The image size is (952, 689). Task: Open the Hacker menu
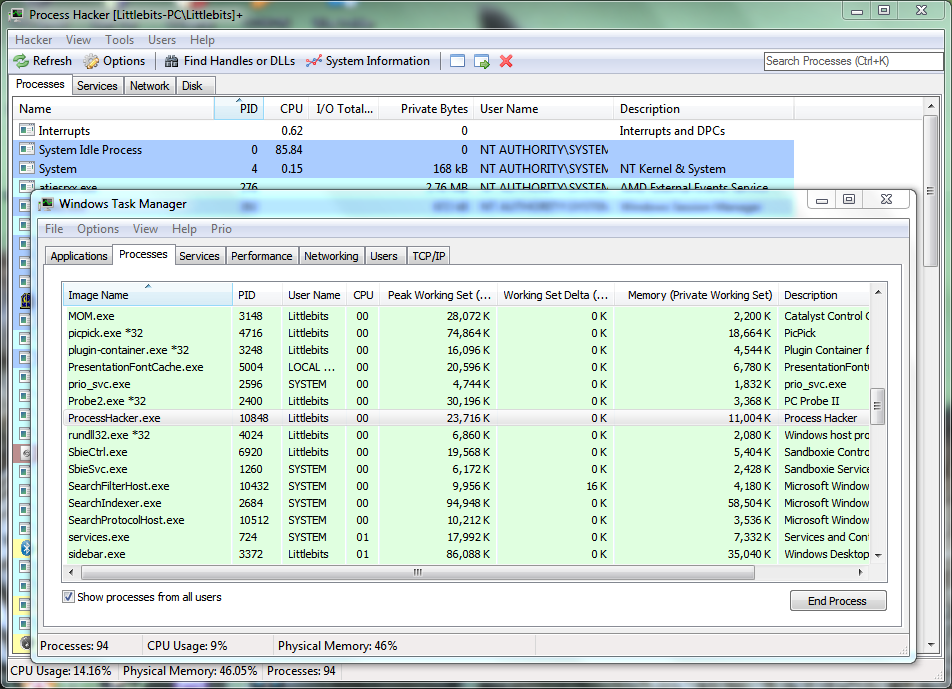click(33, 40)
